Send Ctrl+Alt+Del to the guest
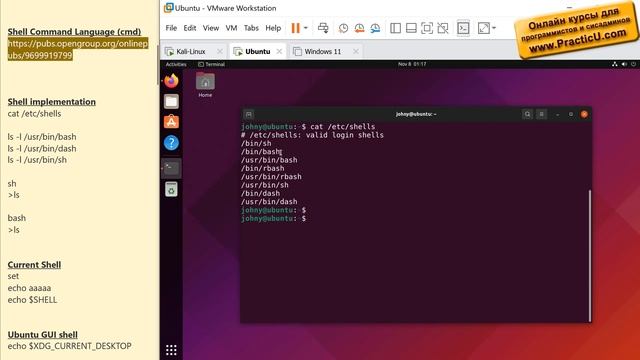The width and height of the screenshot is (640, 360). click(x=323, y=28)
